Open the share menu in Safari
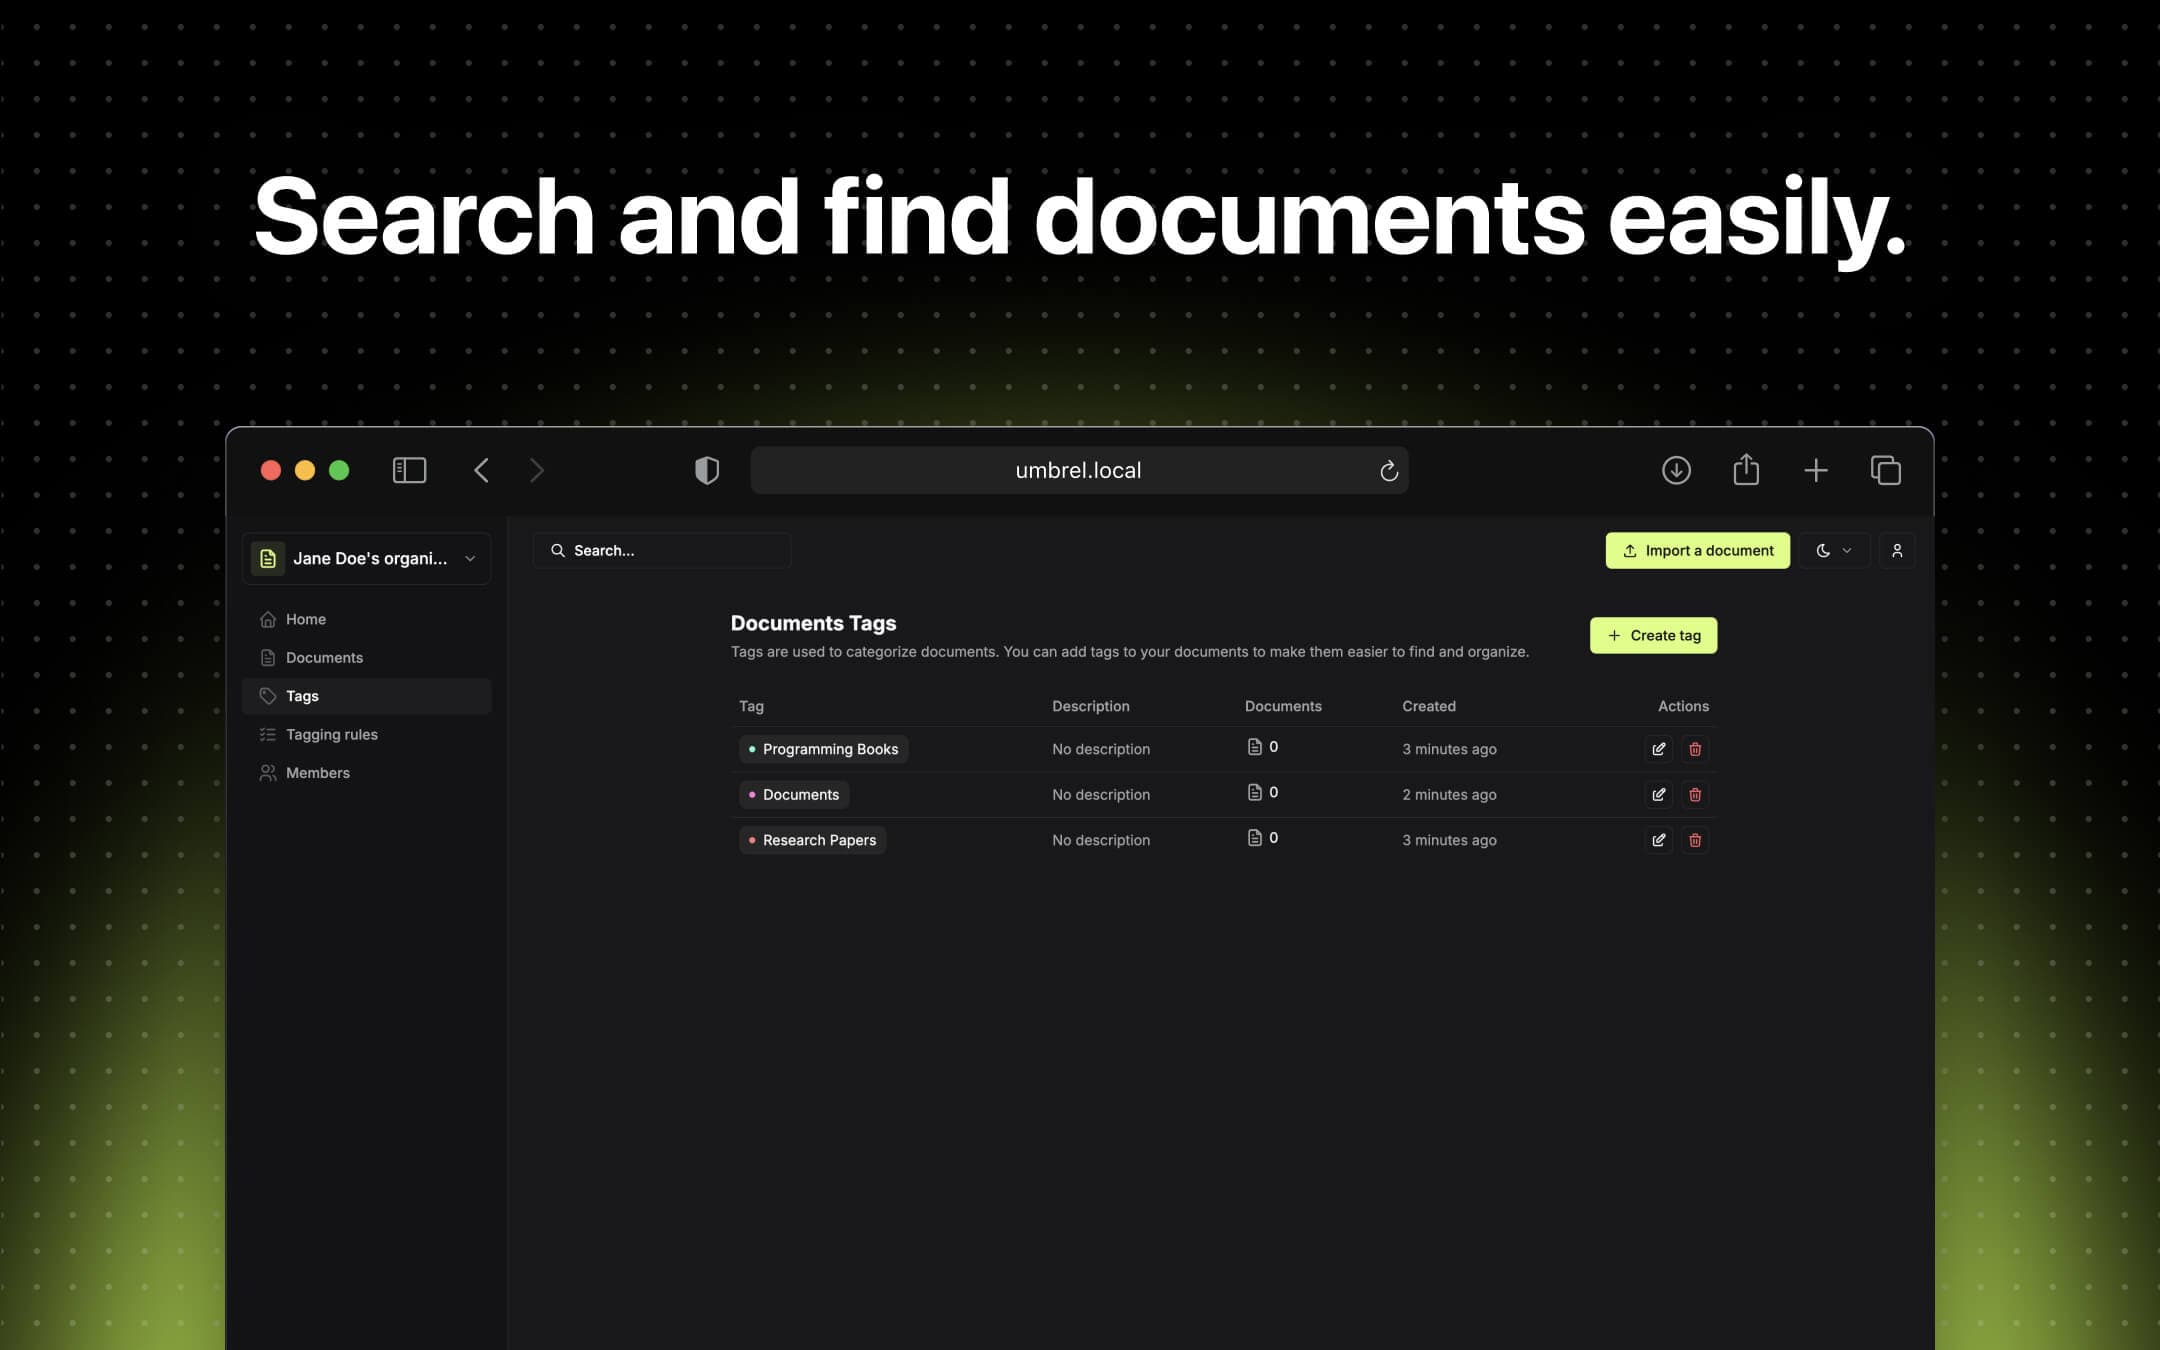This screenshot has width=2160, height=1350. (x=1746, y=470)
